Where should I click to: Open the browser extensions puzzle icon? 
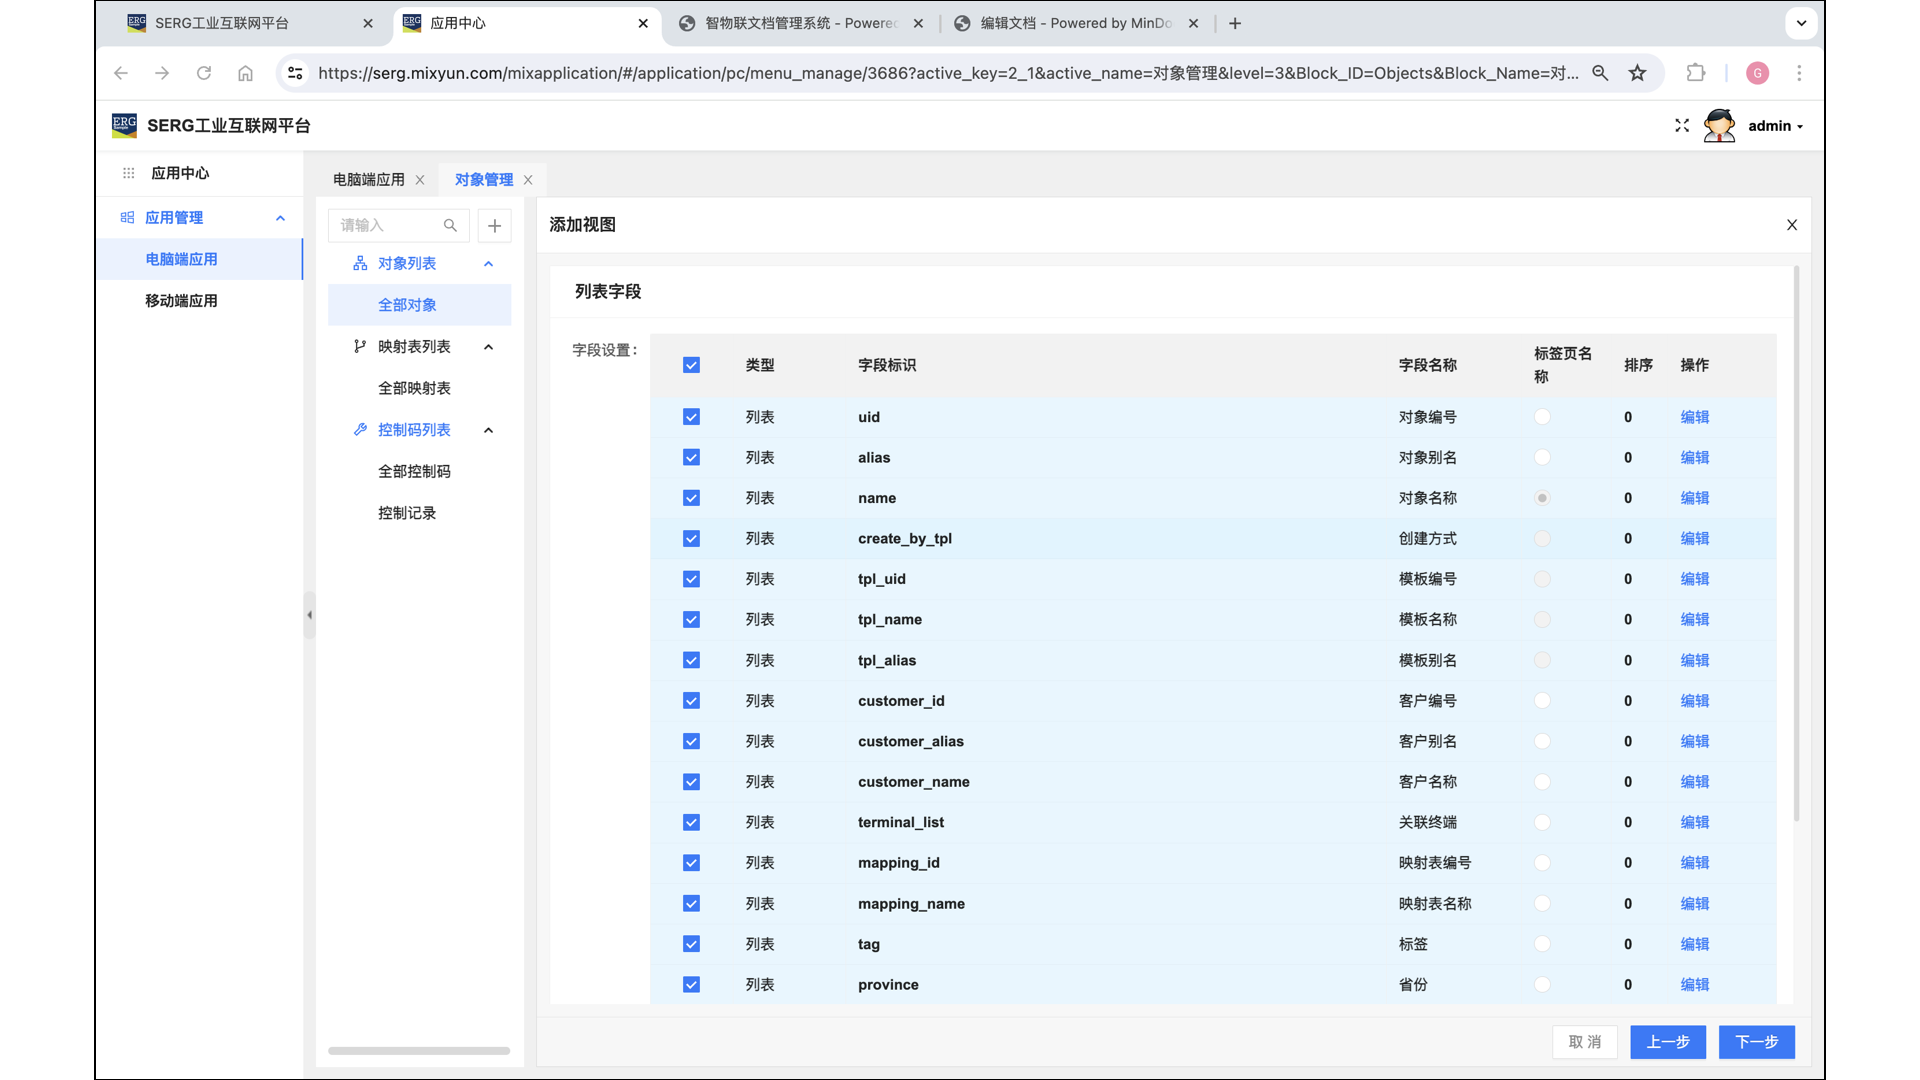tap(1696, 73)
